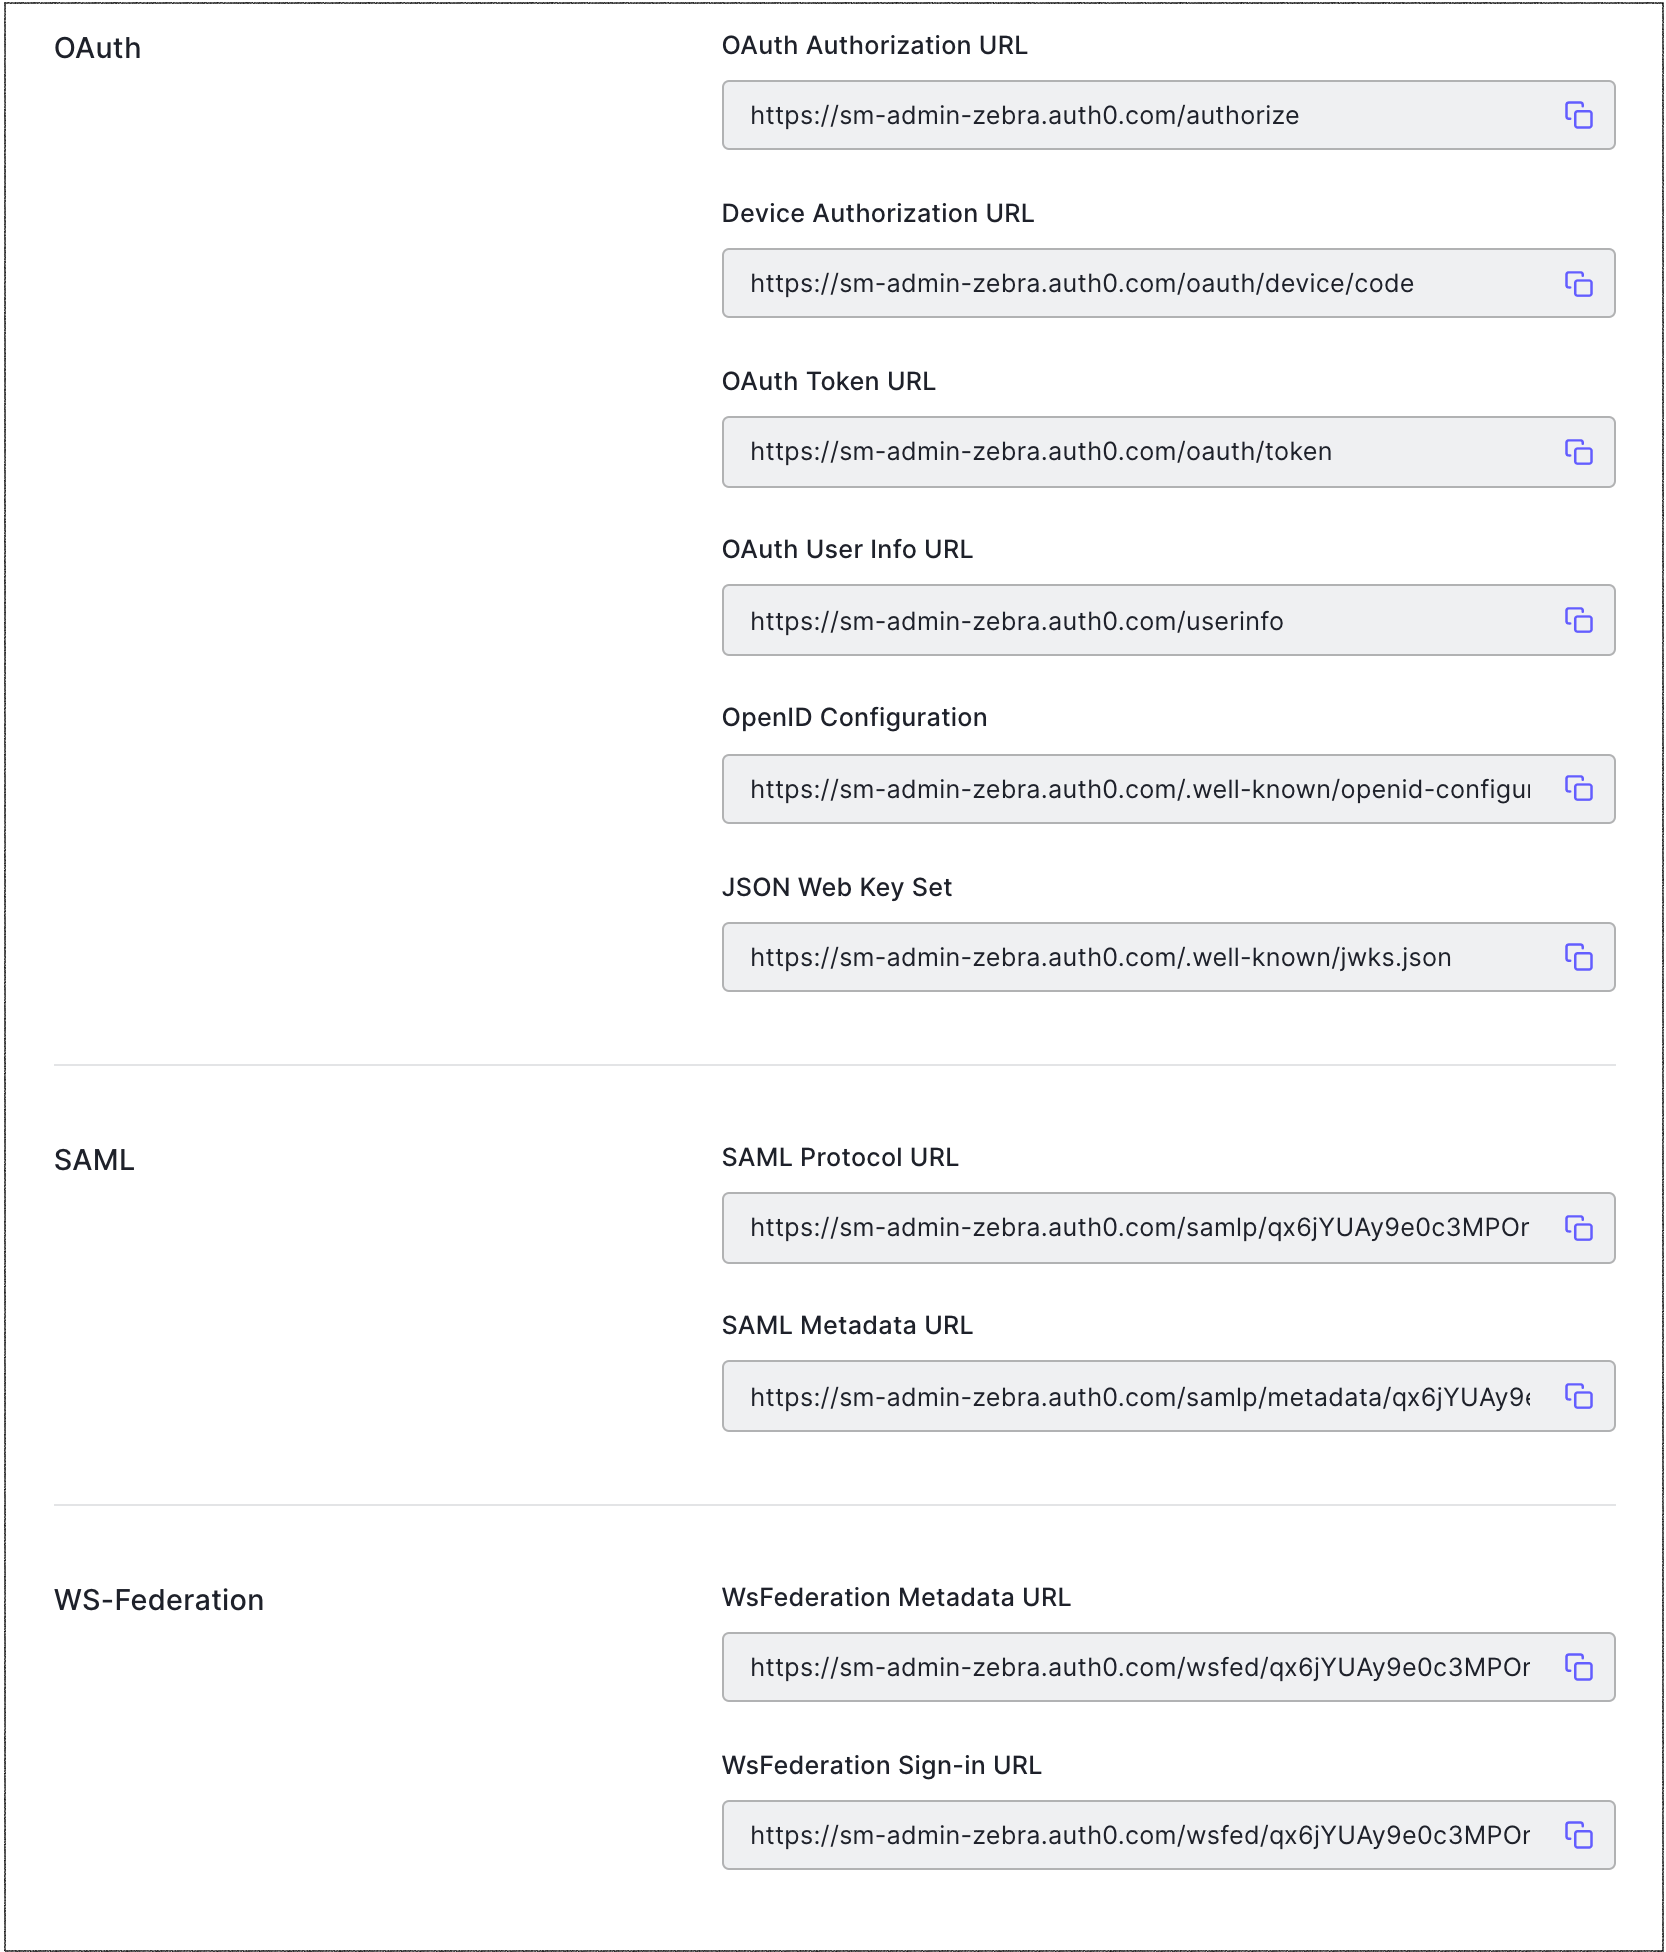Image resolution: width=1666 pixels, height=1952 pixels.
Task: Click the SAML Protocol URL field
Action: [1140, 1228]
